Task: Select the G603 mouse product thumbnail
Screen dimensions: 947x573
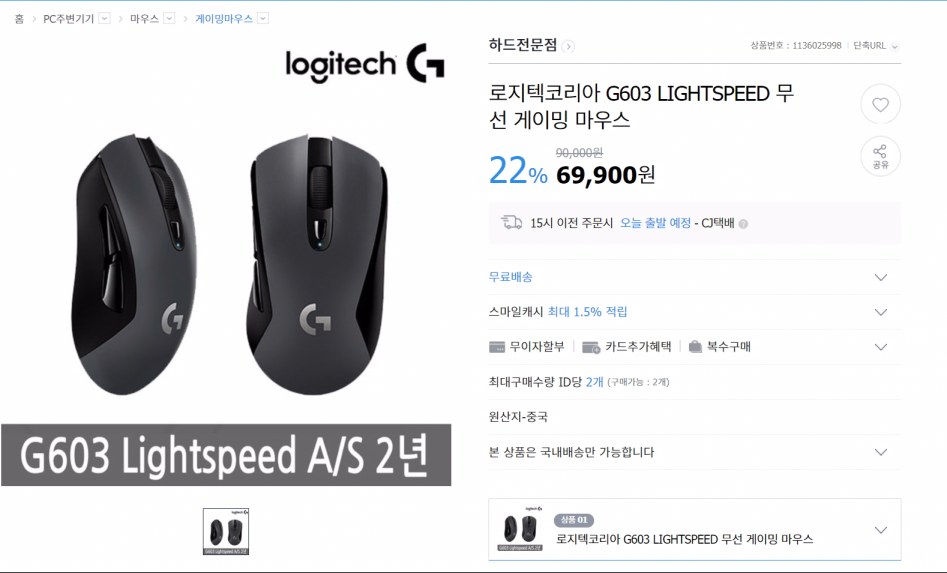Action: pyautogui.click(x=226, y=531)
